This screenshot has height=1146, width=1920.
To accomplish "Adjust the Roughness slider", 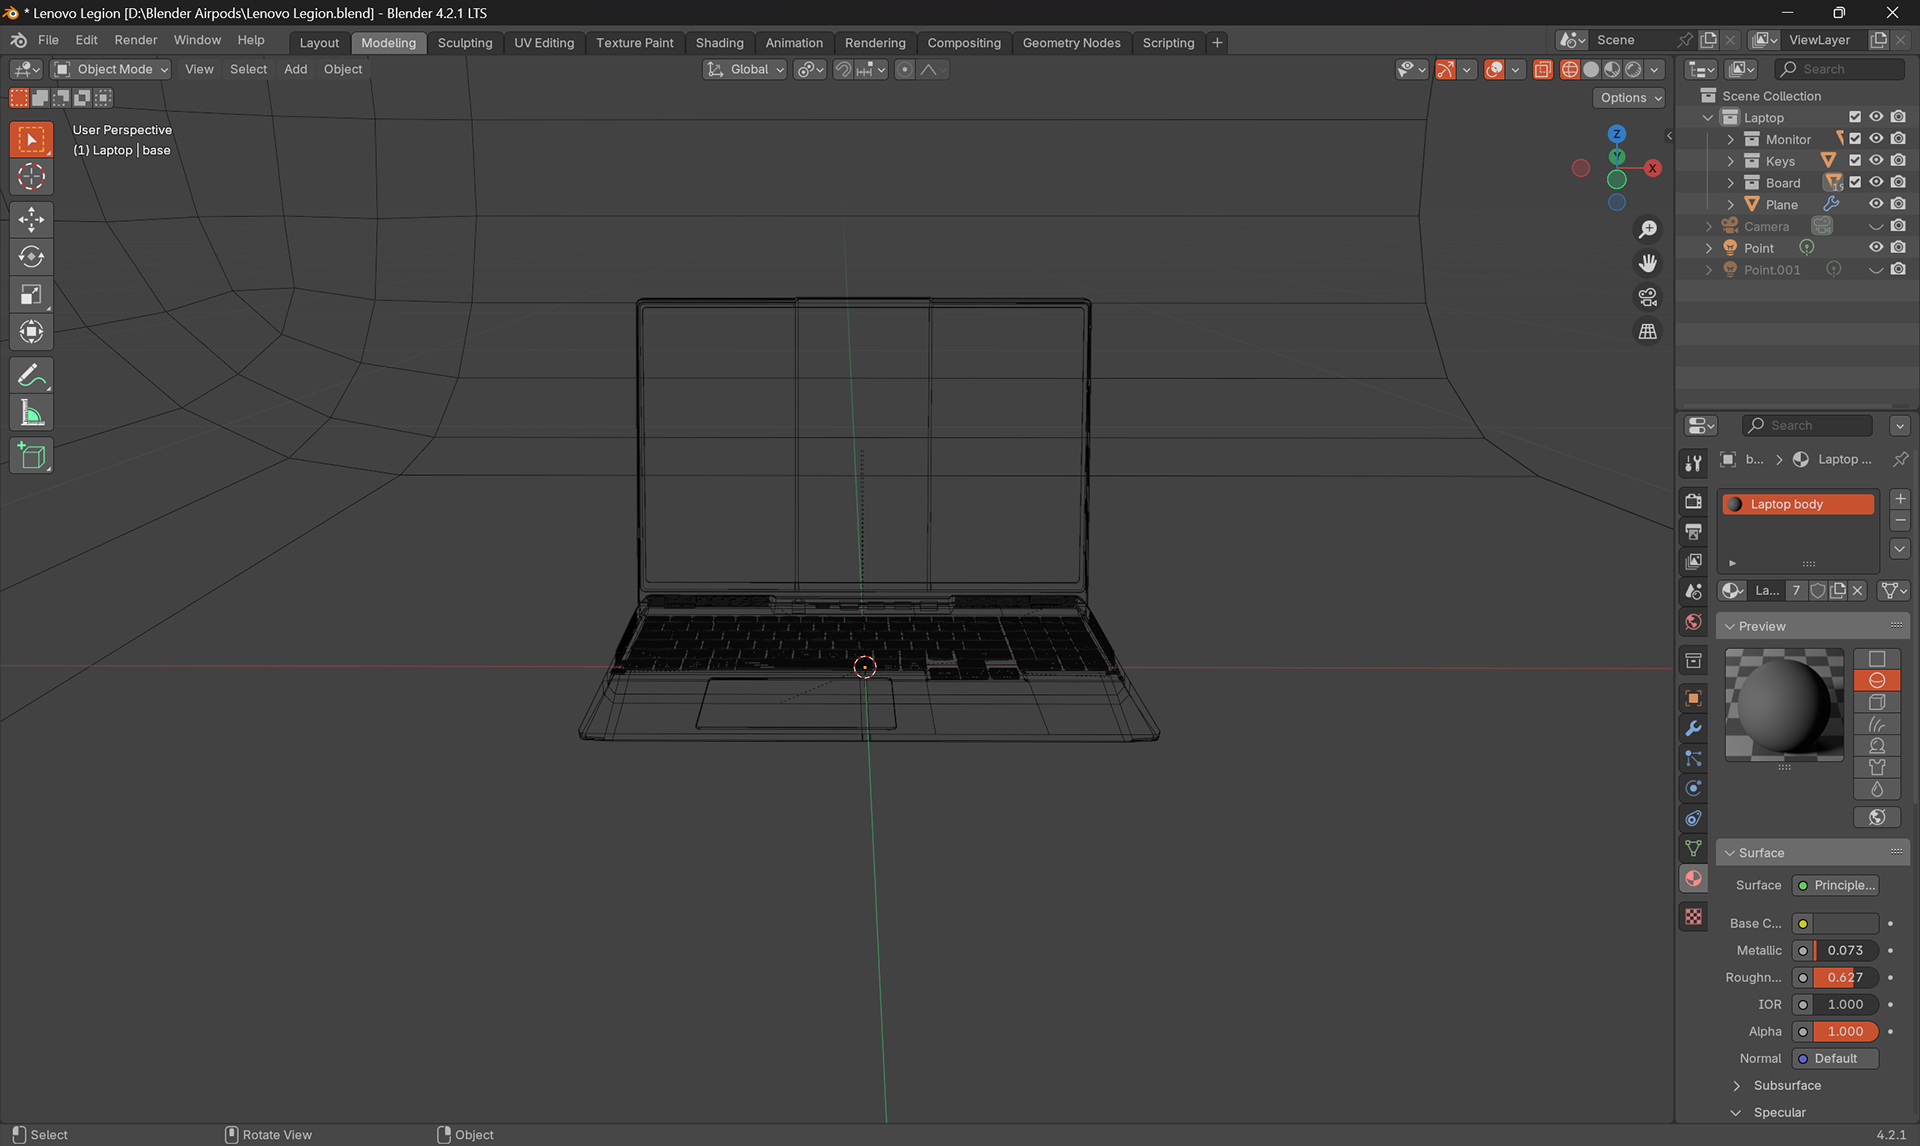I will coord(1845,977).
